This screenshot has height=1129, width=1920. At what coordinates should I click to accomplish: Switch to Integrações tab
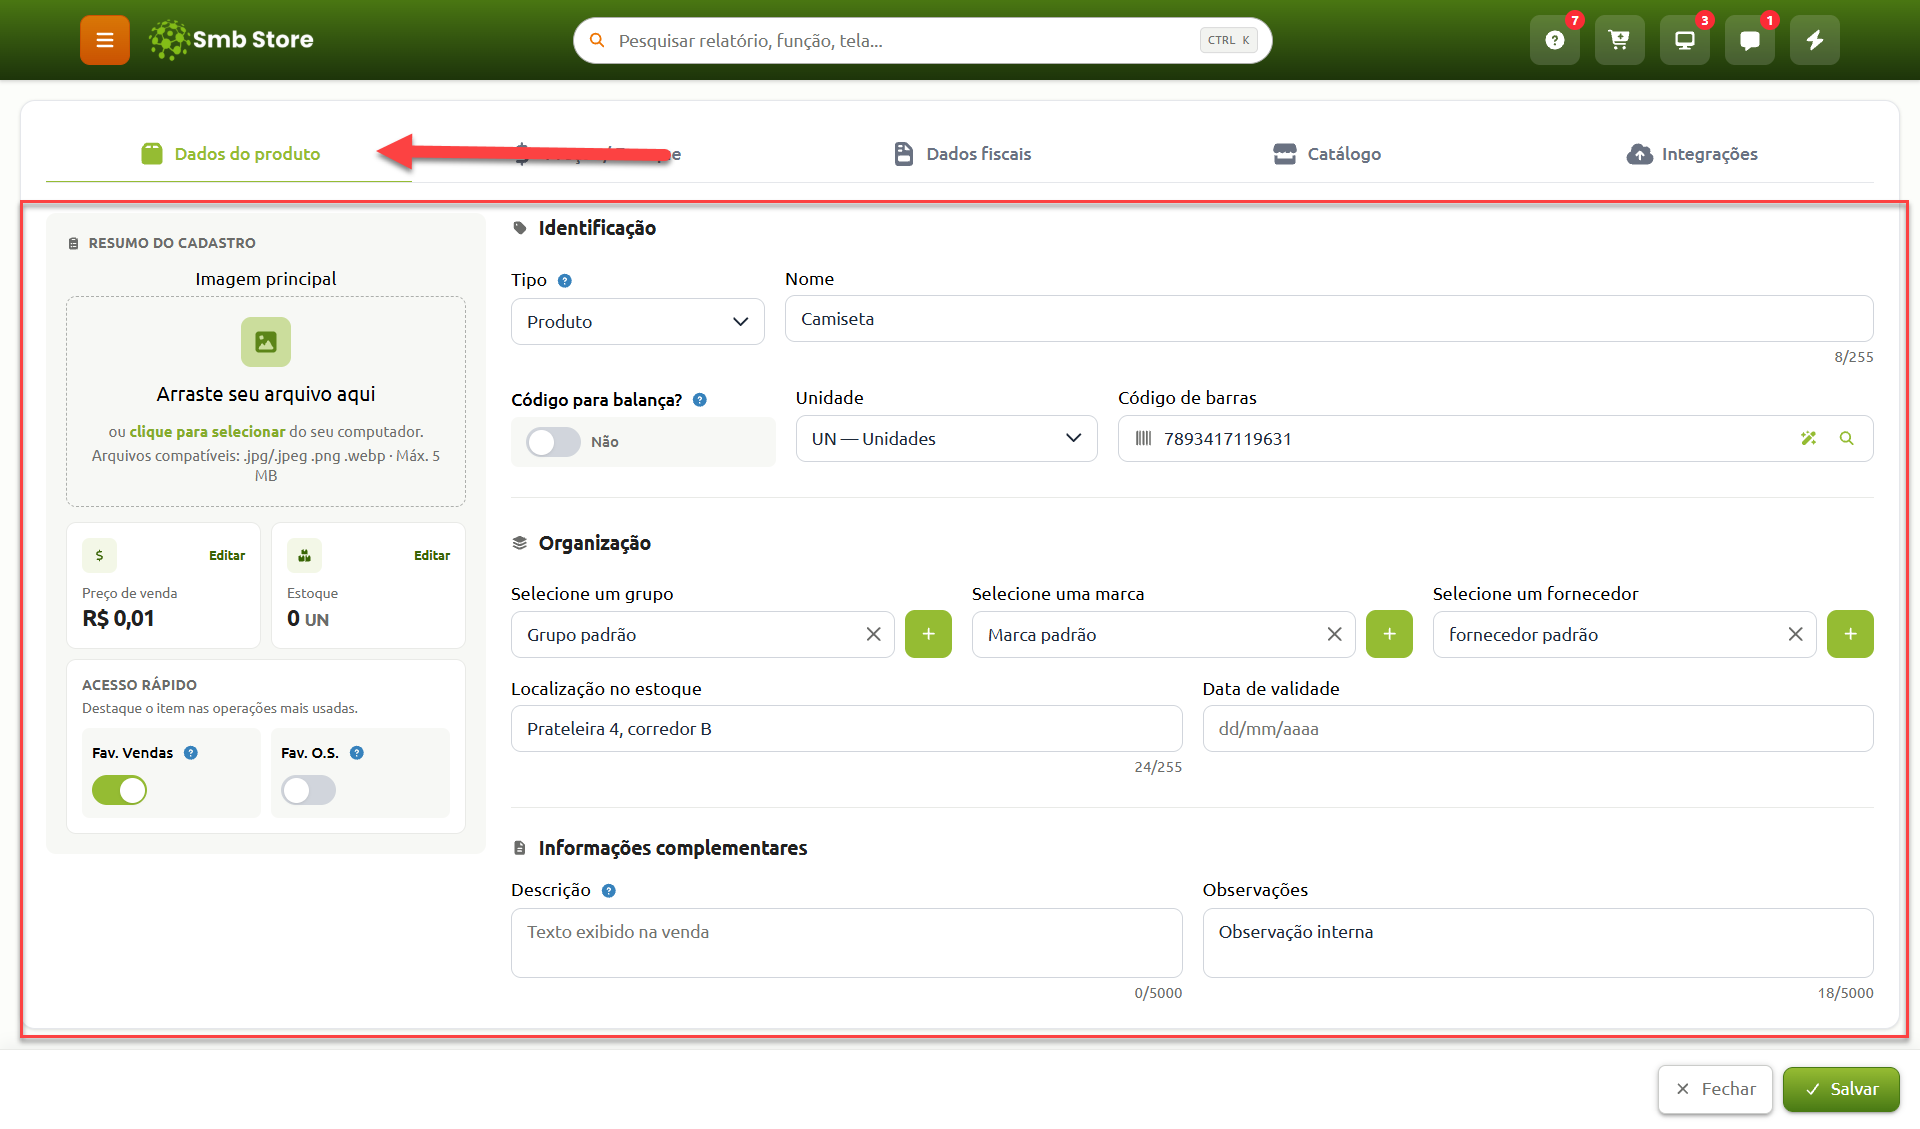coord(1692,154)
